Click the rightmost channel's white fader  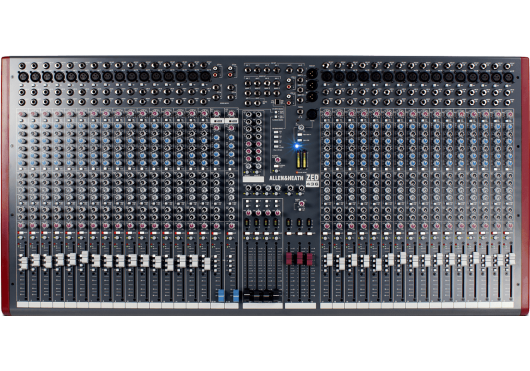(511, 259)
